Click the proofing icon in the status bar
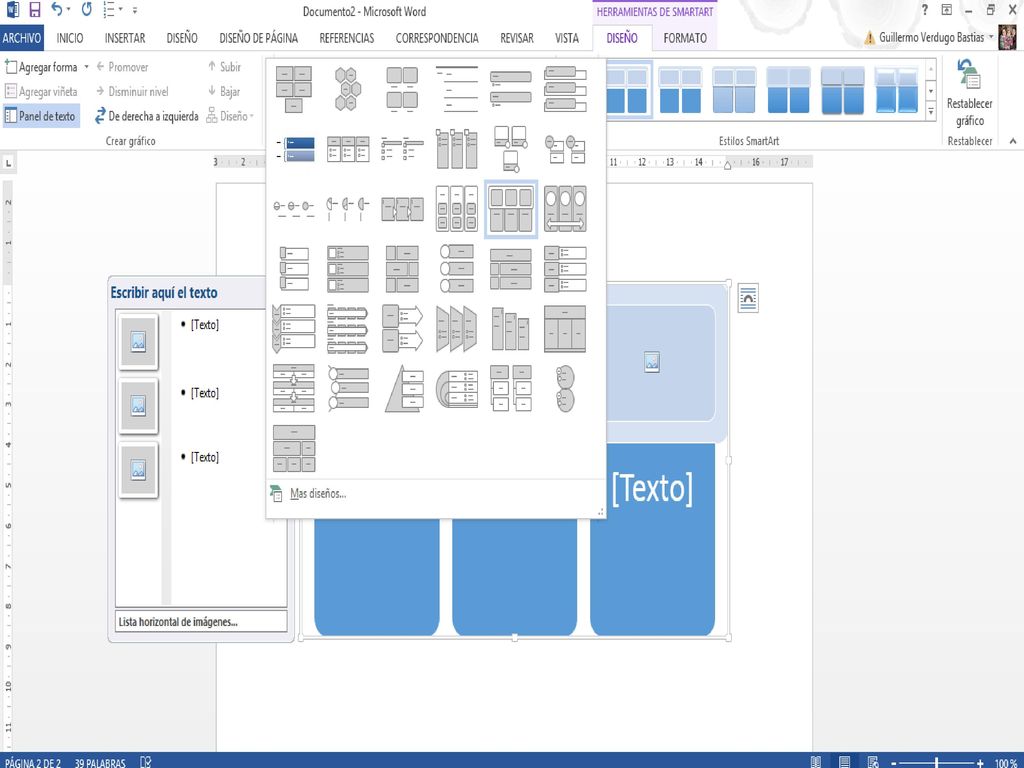Image resolution: width=1024 pixels, height=768 pixels. pyautogui.click(x=146, y=762)
